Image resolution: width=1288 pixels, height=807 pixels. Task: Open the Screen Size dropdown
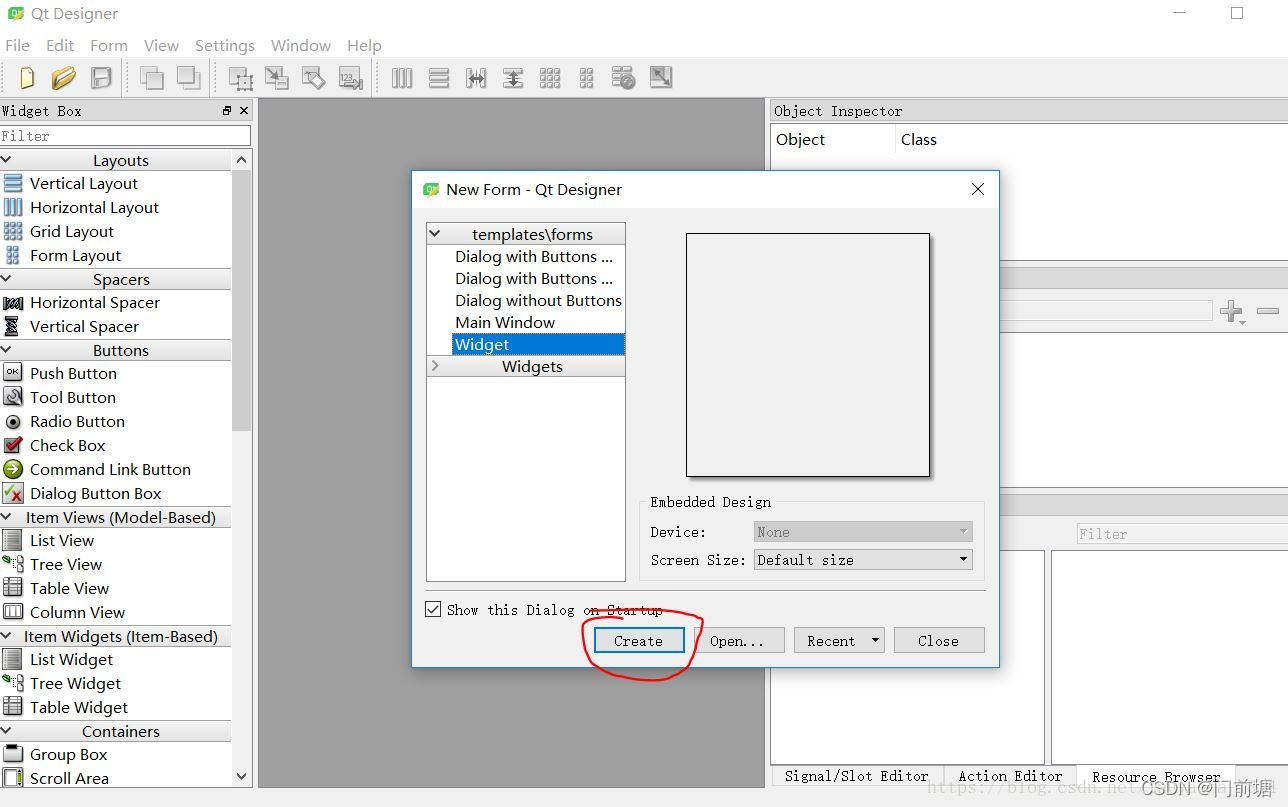pos(863,560)
